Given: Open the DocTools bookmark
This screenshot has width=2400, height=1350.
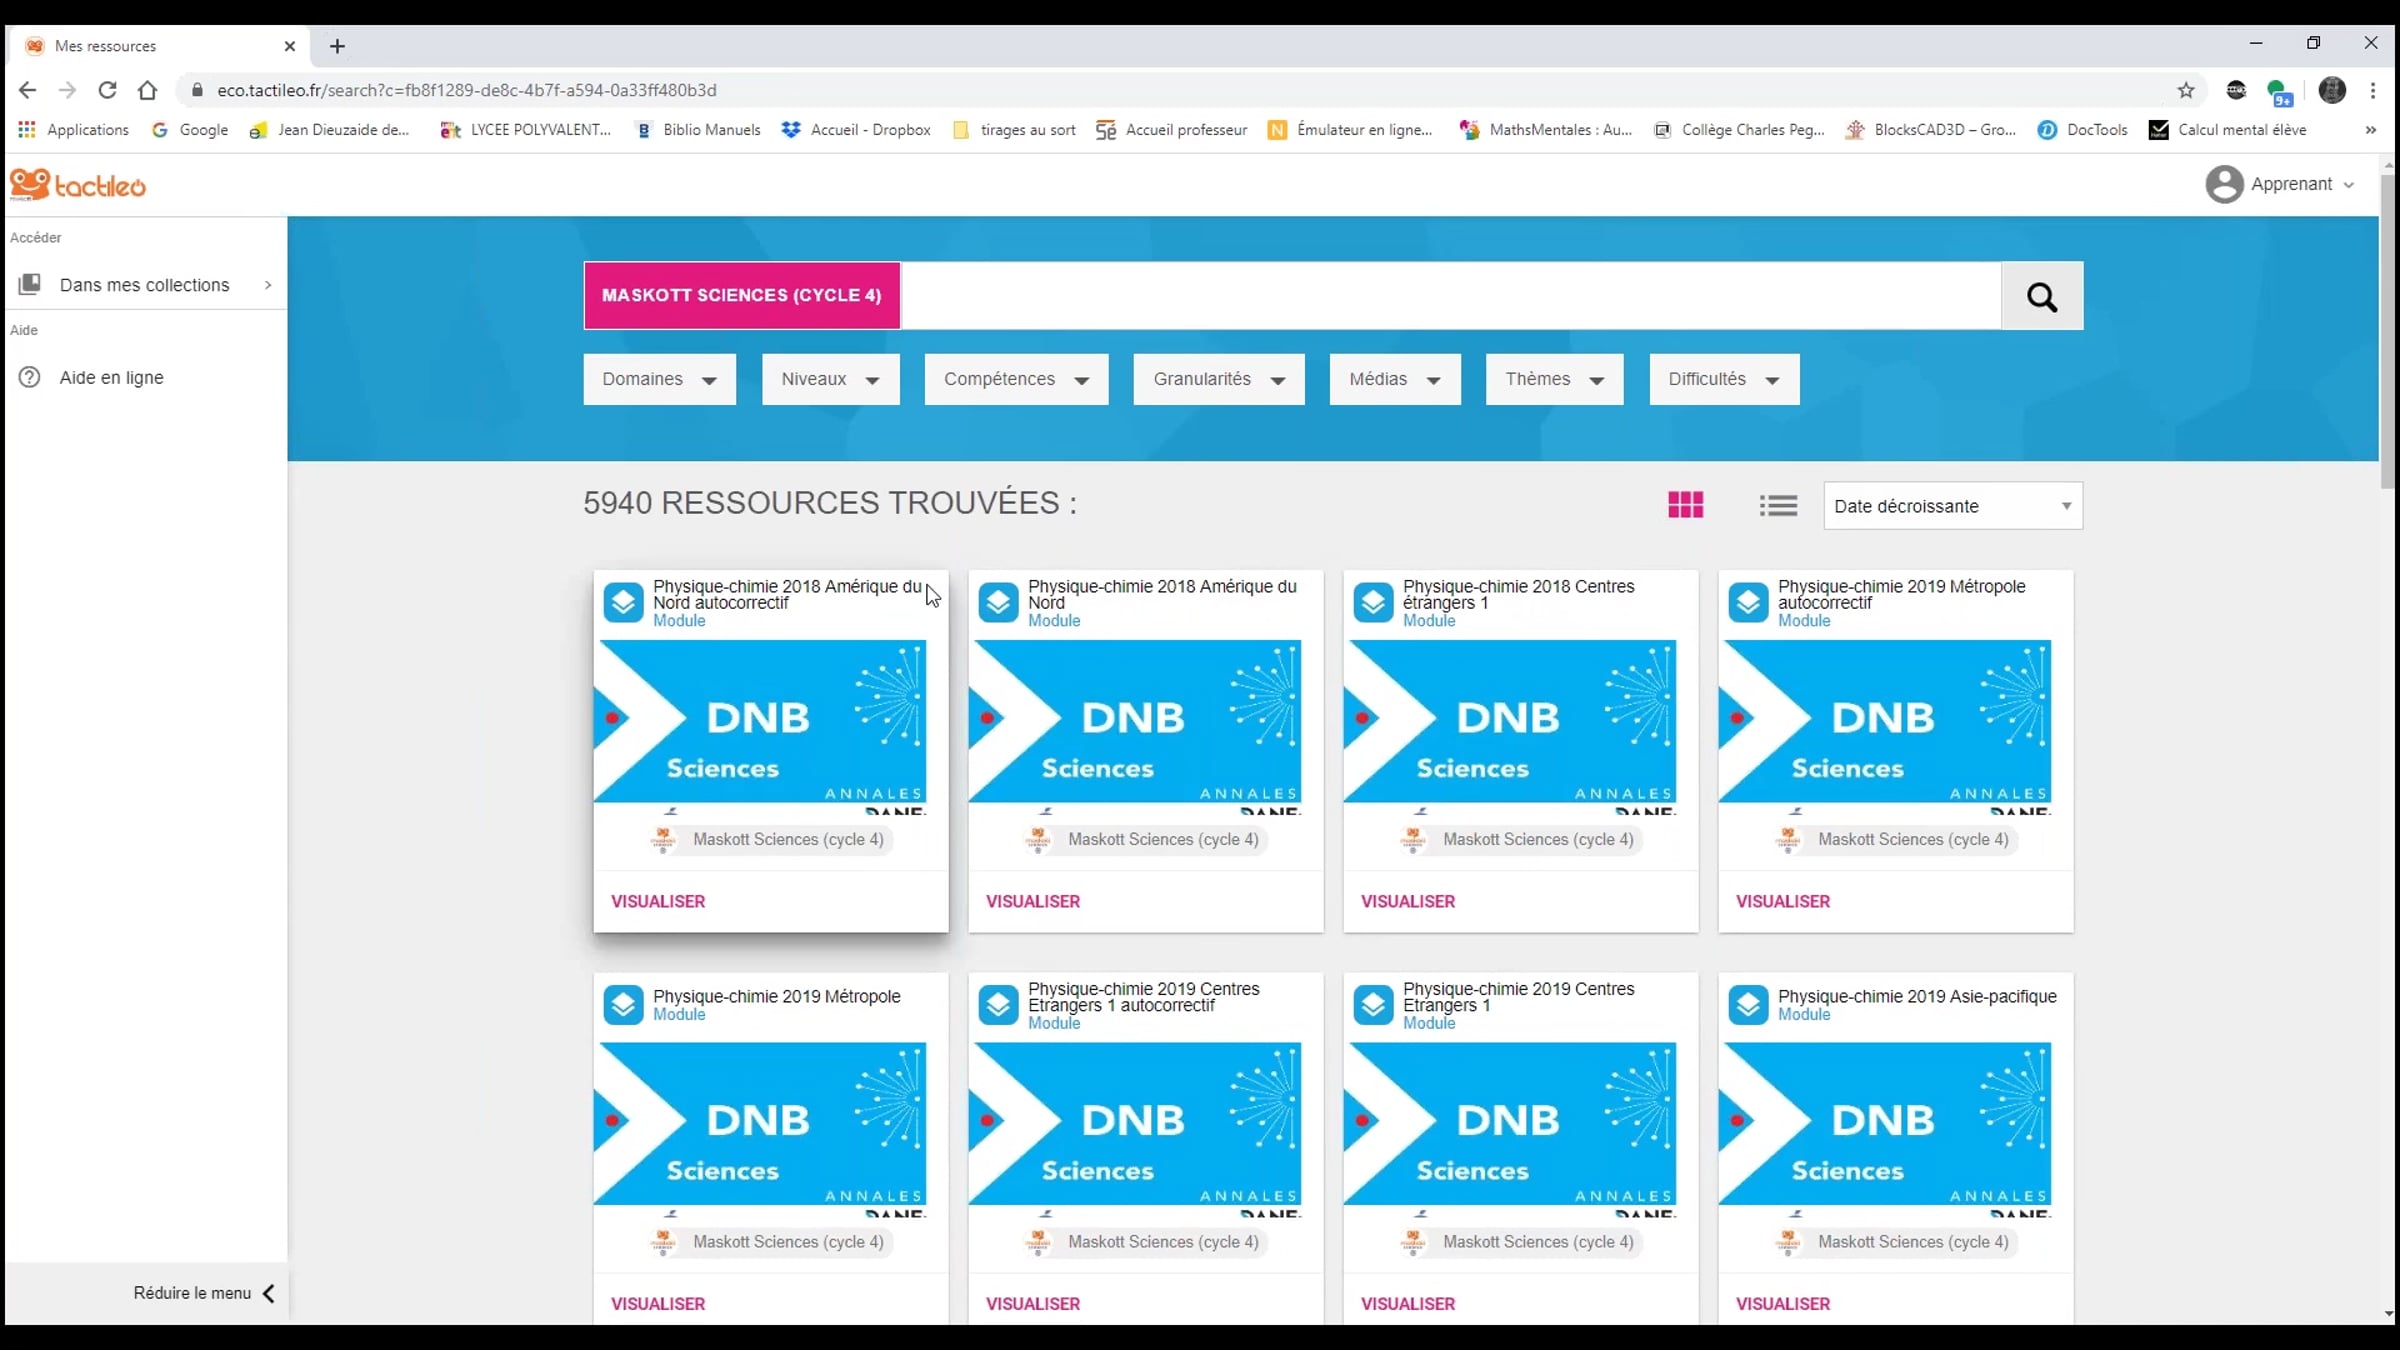Looking at the screenshot, I should coord(2083,130).
